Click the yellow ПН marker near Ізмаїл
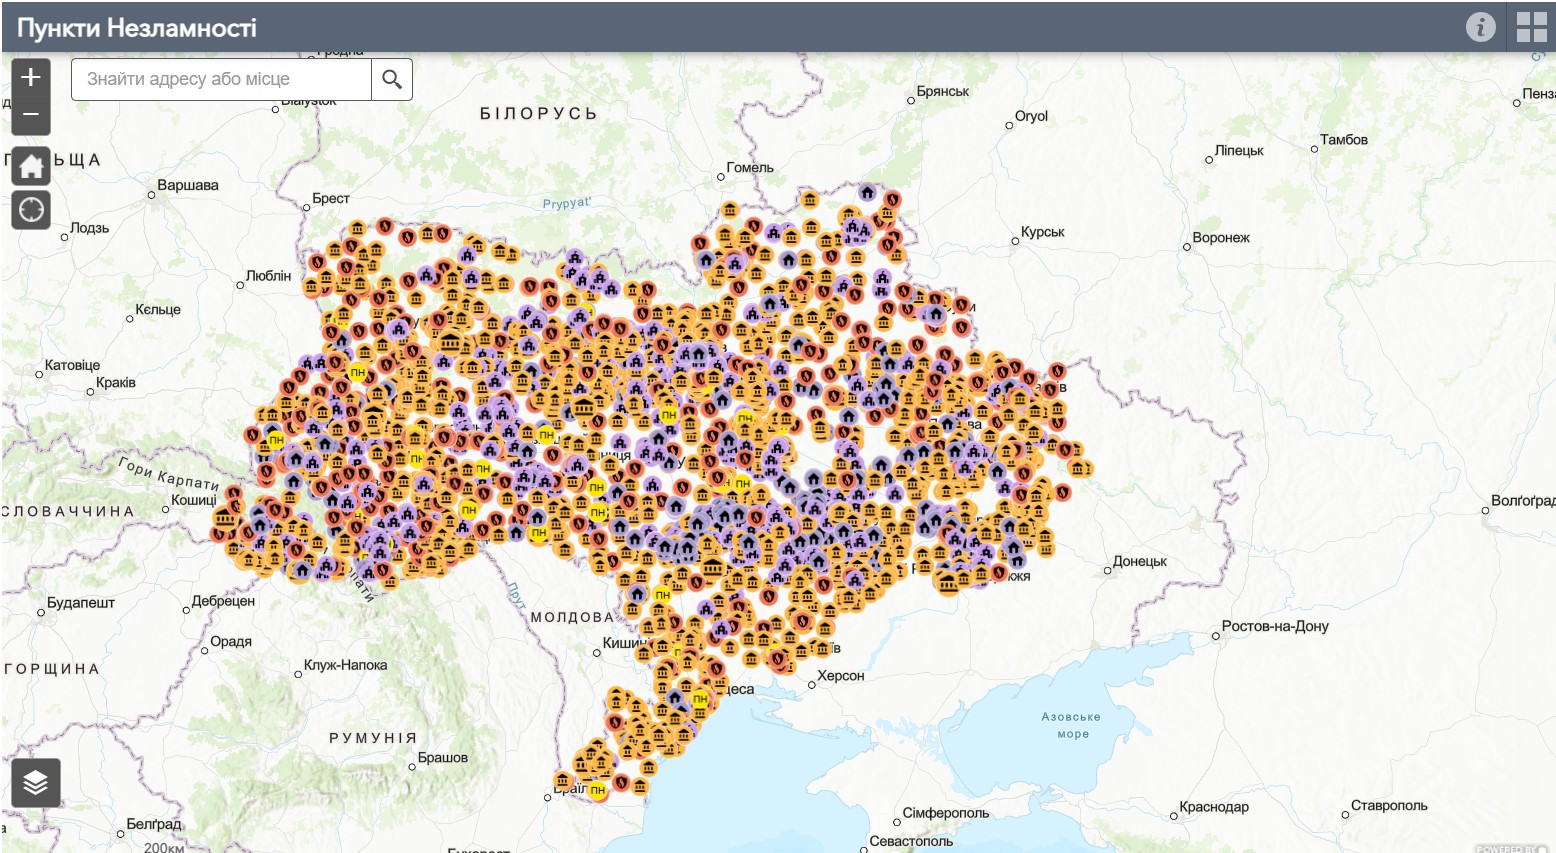Screen dimensions: 1556x853 pyautogui.click(x=598, y=790)
